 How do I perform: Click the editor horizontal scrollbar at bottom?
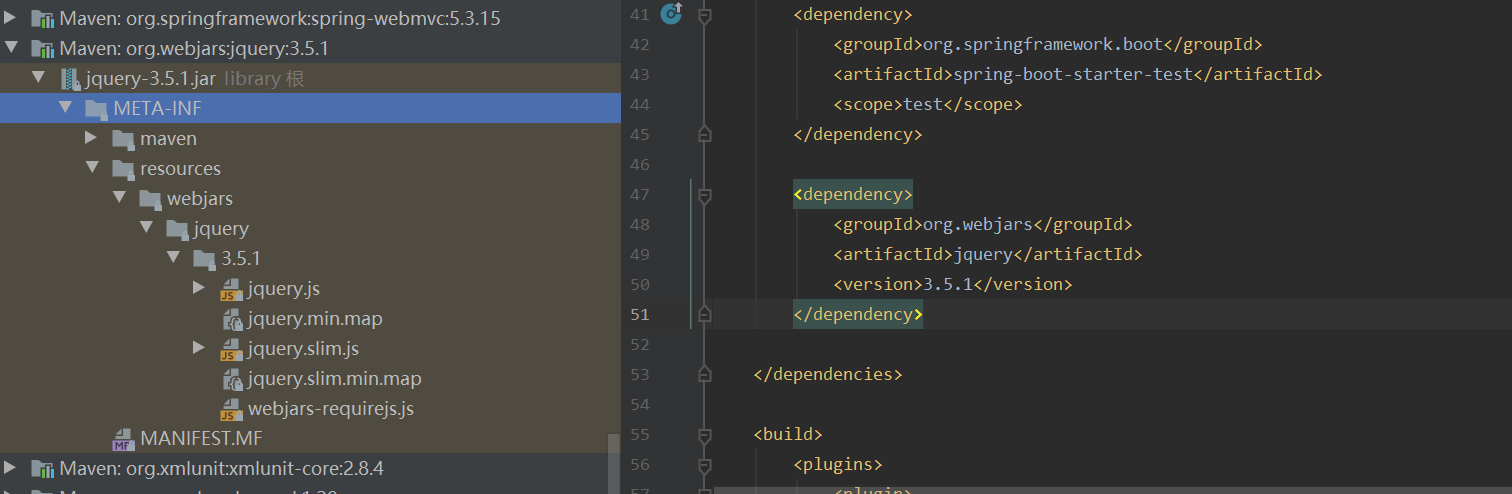[x=1112, y=491]
